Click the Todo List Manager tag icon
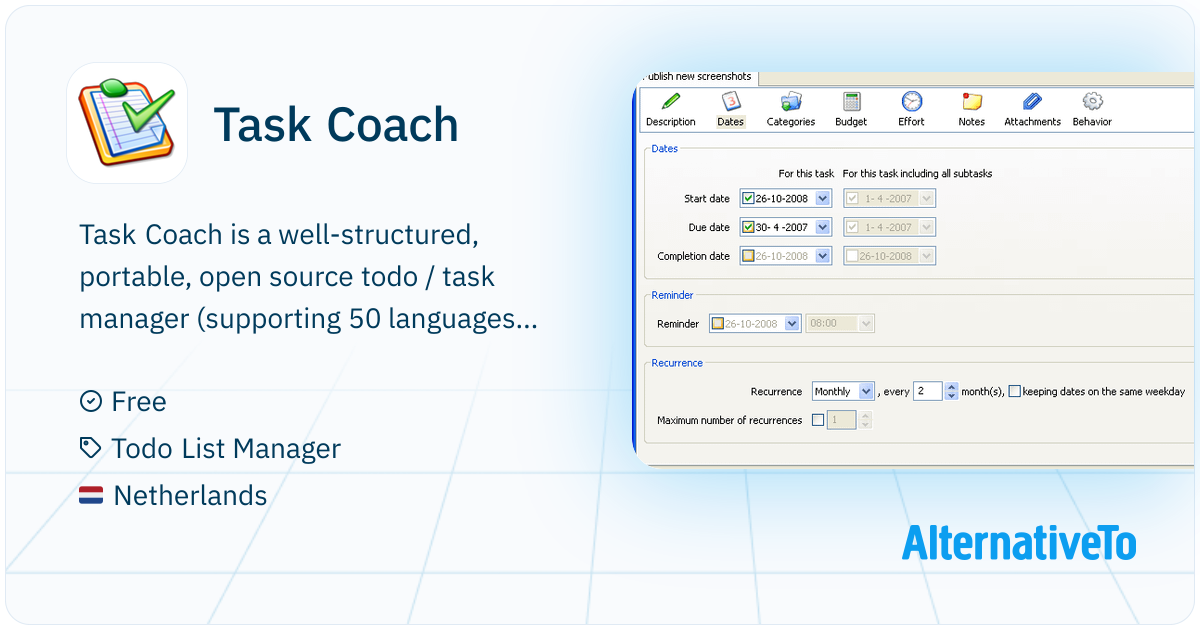Viewport: 1200px width, 630px height. (91, 448)
